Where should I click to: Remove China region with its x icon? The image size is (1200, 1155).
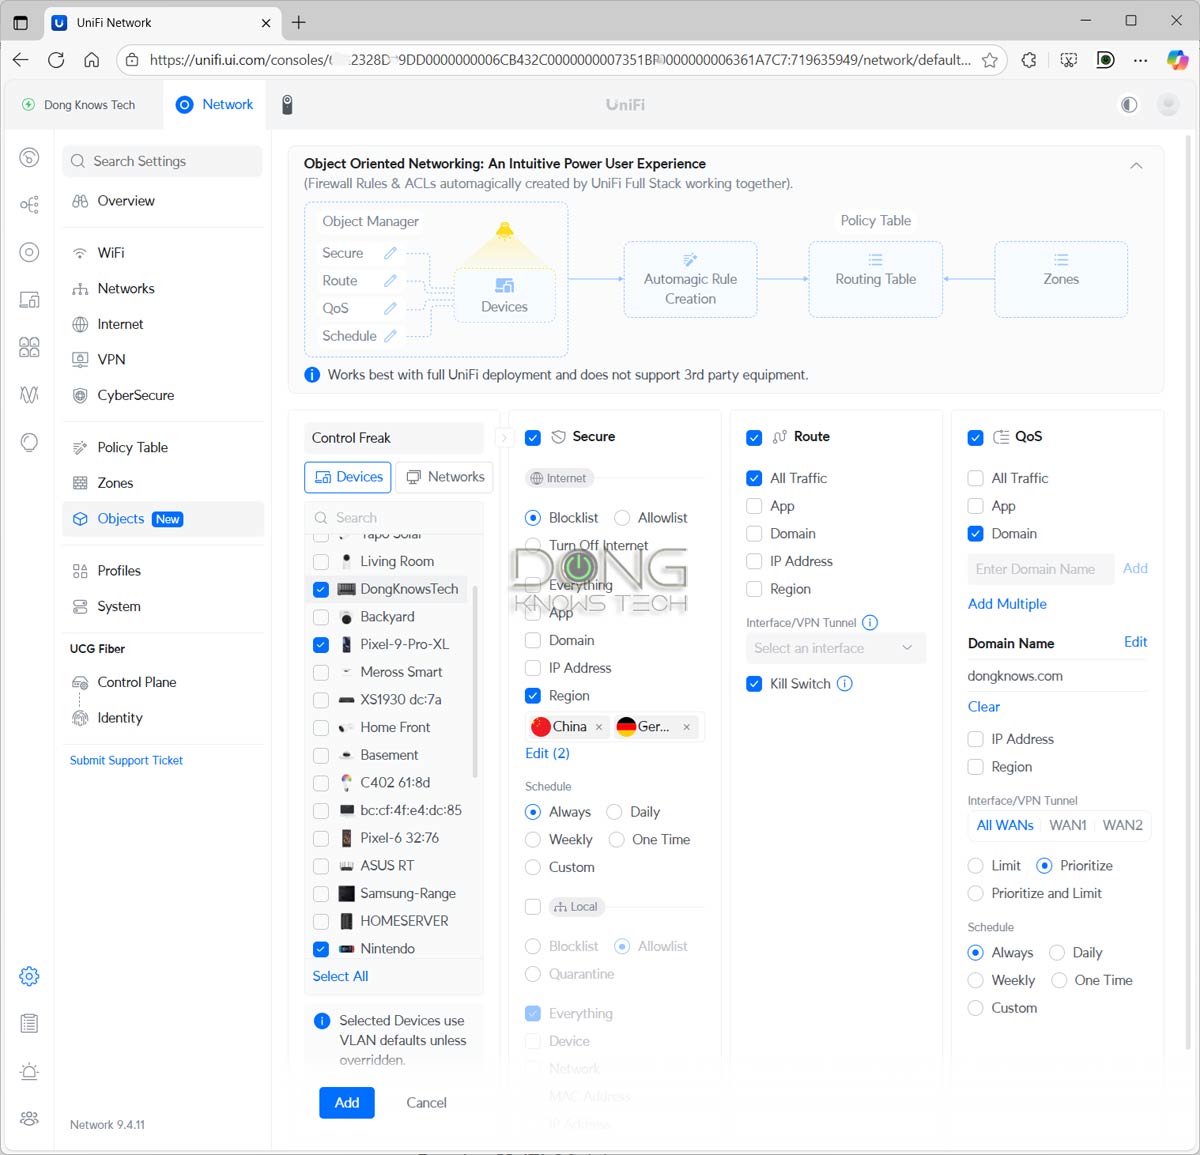click(x=599, y=727)
